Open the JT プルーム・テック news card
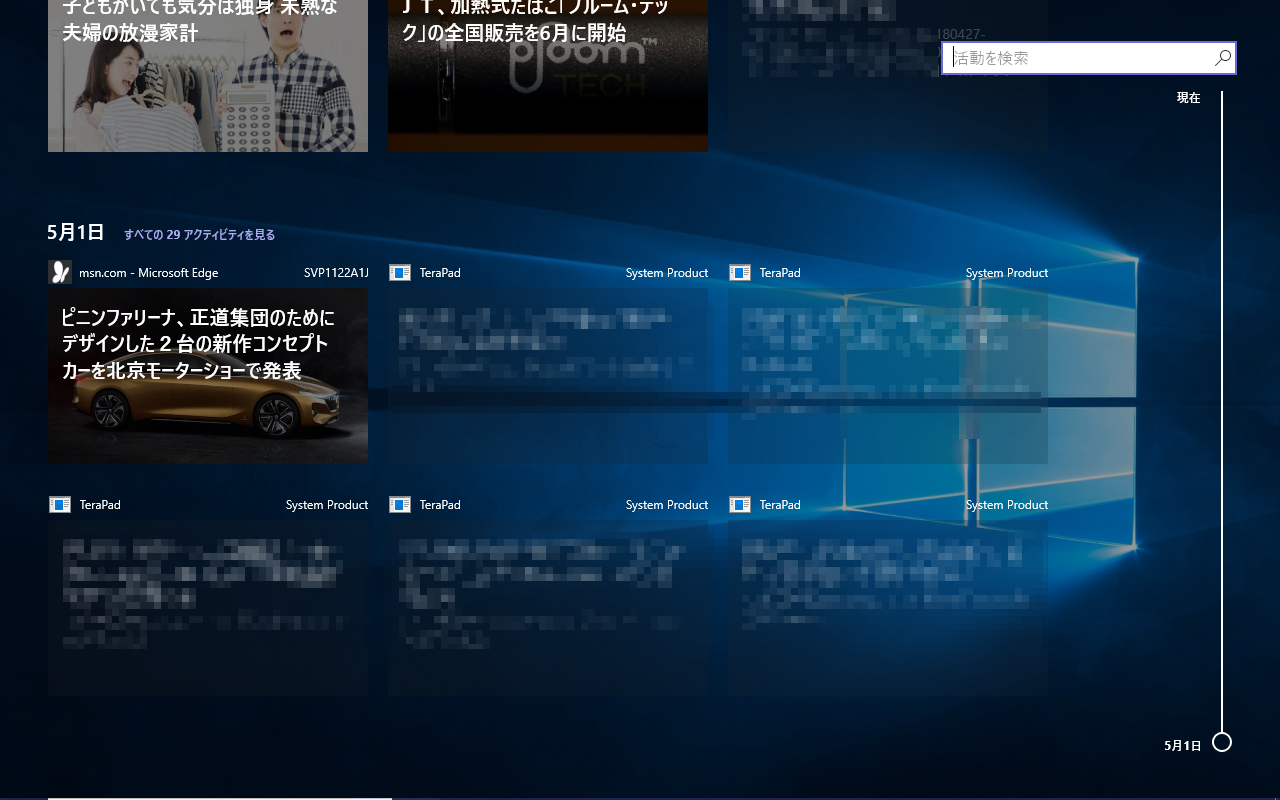Image resolution: width=1280 pixels, height=800 pixels. pyautogui.click(x=548, y=76)
